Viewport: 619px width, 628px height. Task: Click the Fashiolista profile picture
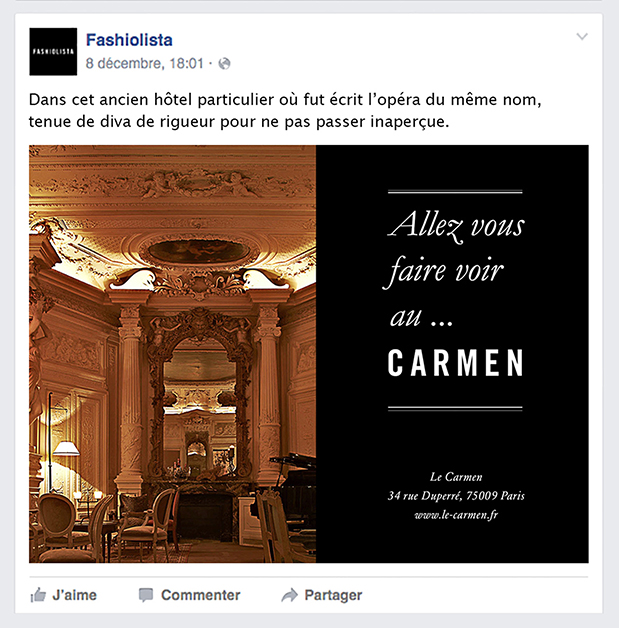53,52
